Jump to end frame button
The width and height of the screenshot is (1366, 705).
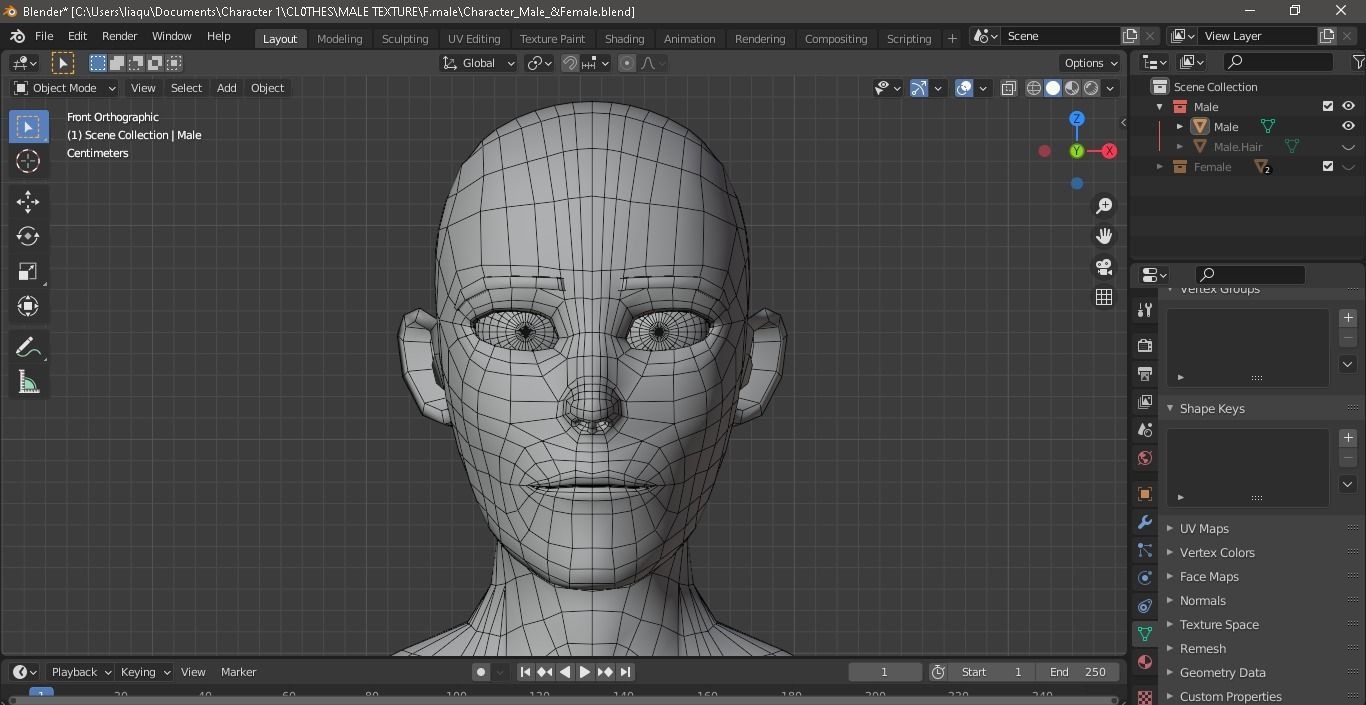point(625,672)
